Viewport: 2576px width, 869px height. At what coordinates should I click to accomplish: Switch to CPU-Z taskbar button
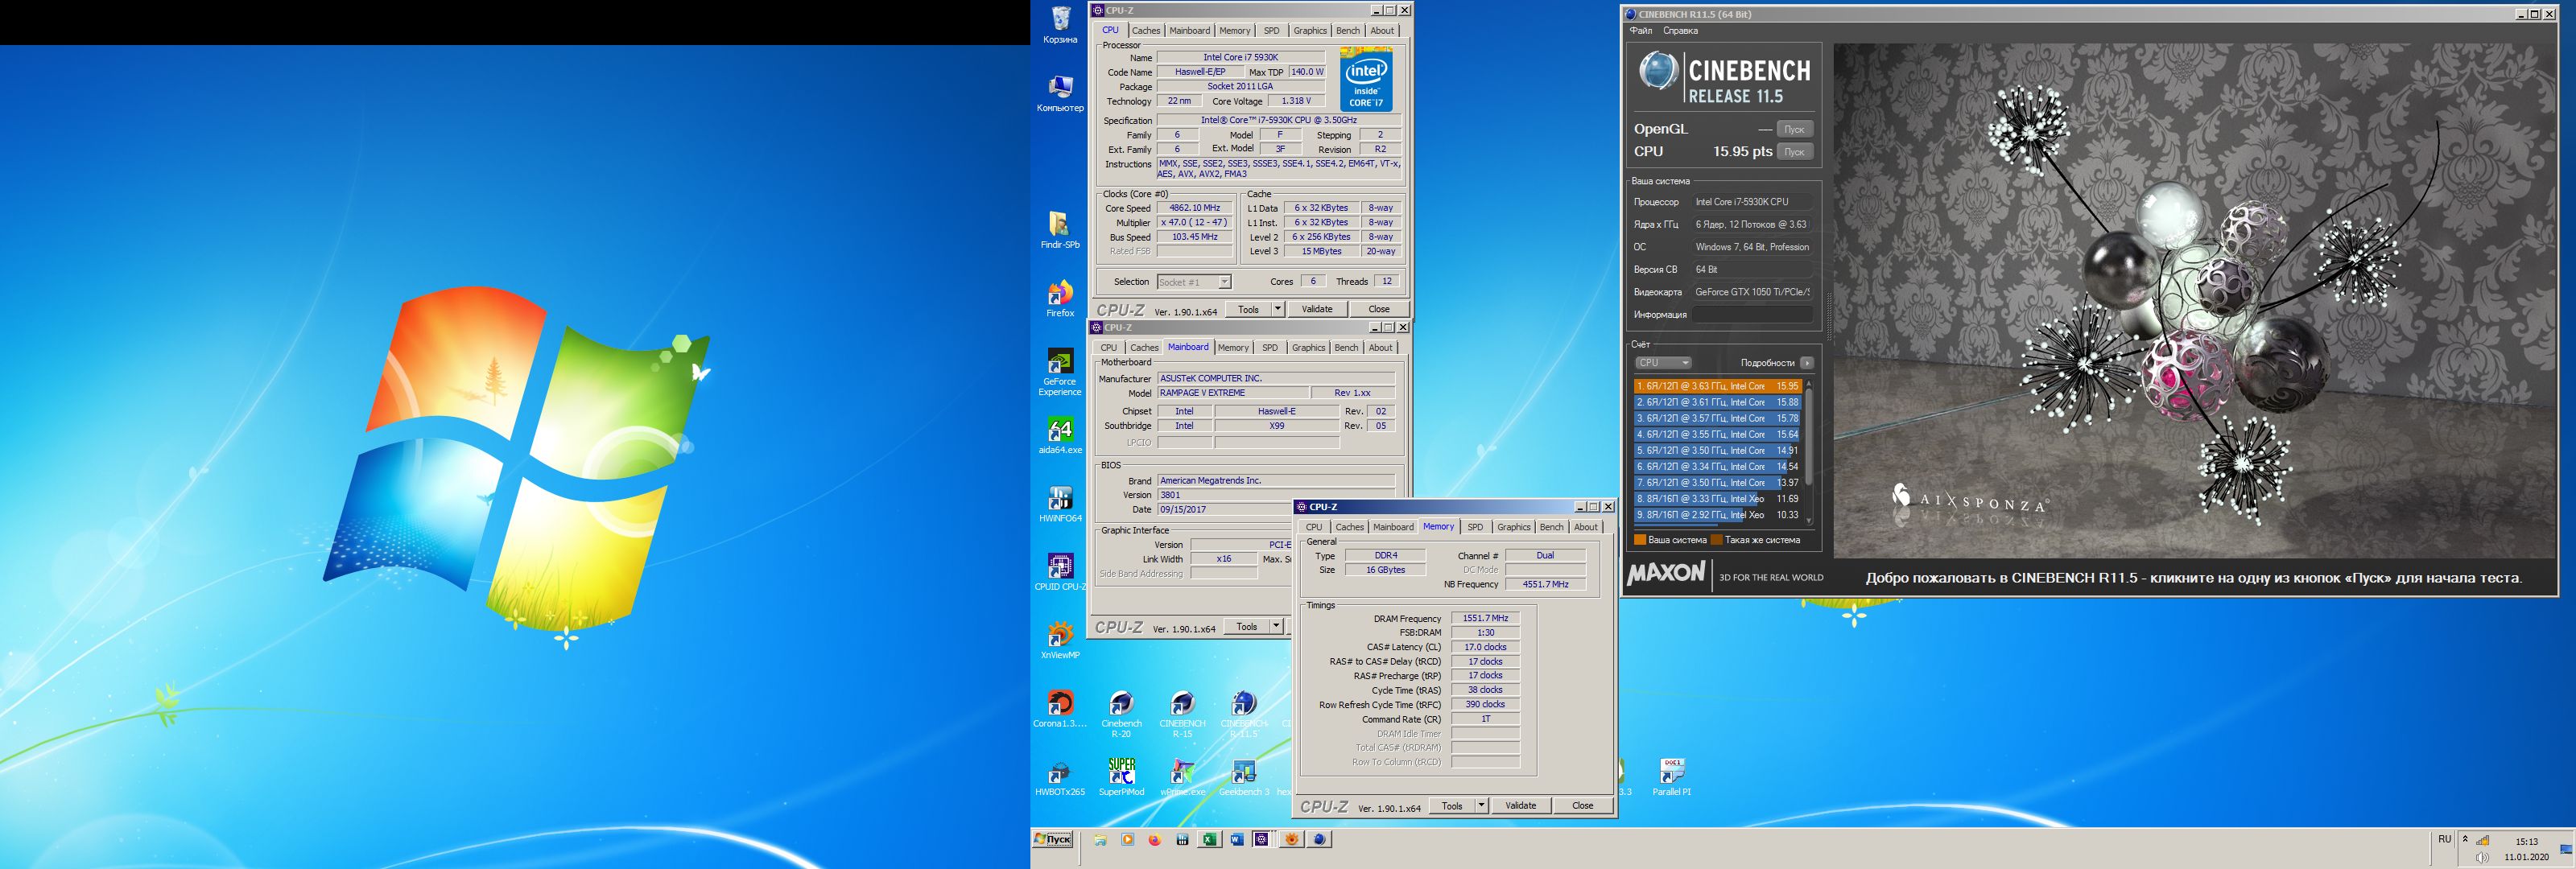(1262, 840)
